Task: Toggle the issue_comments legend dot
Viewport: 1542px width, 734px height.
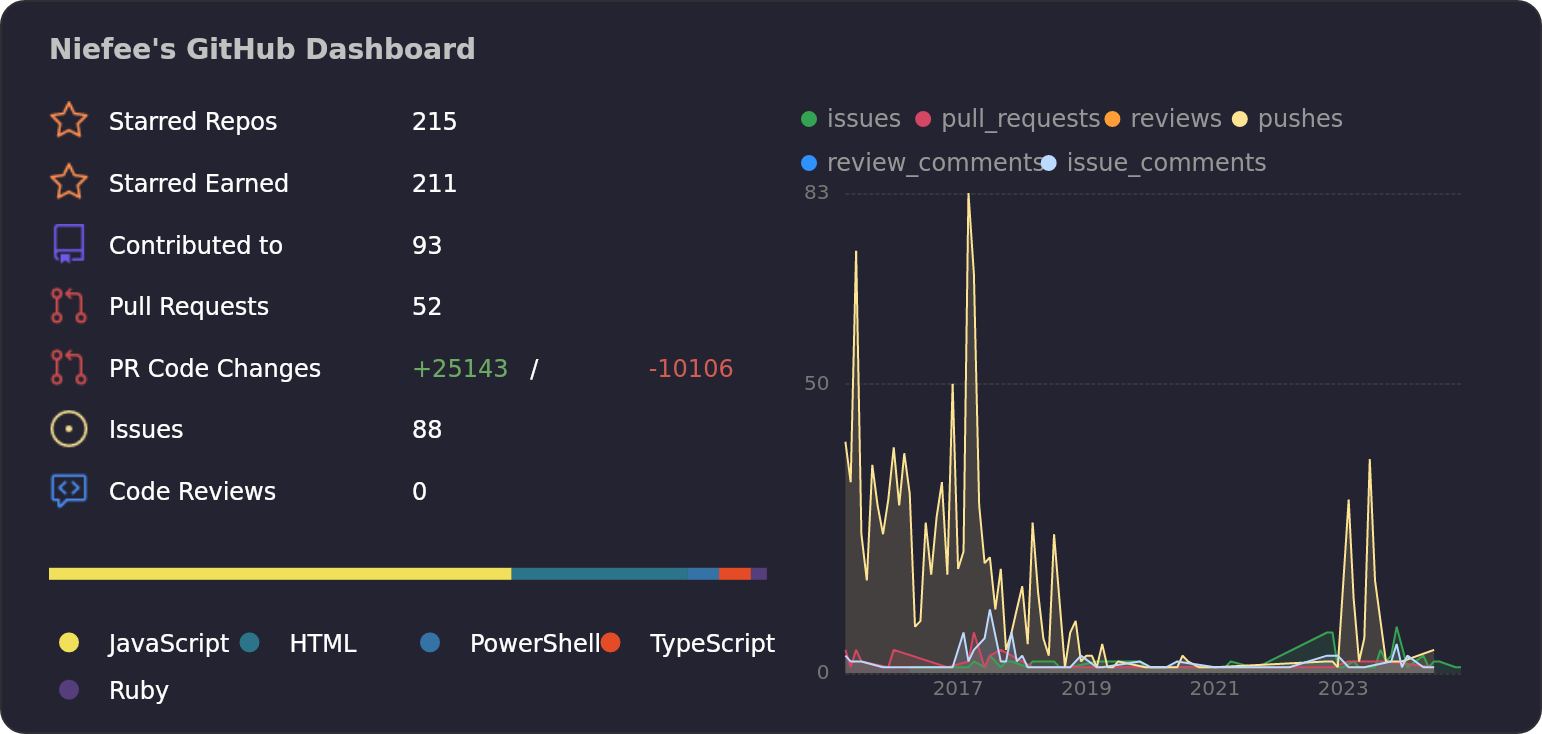Action: tap(1048, 163)
